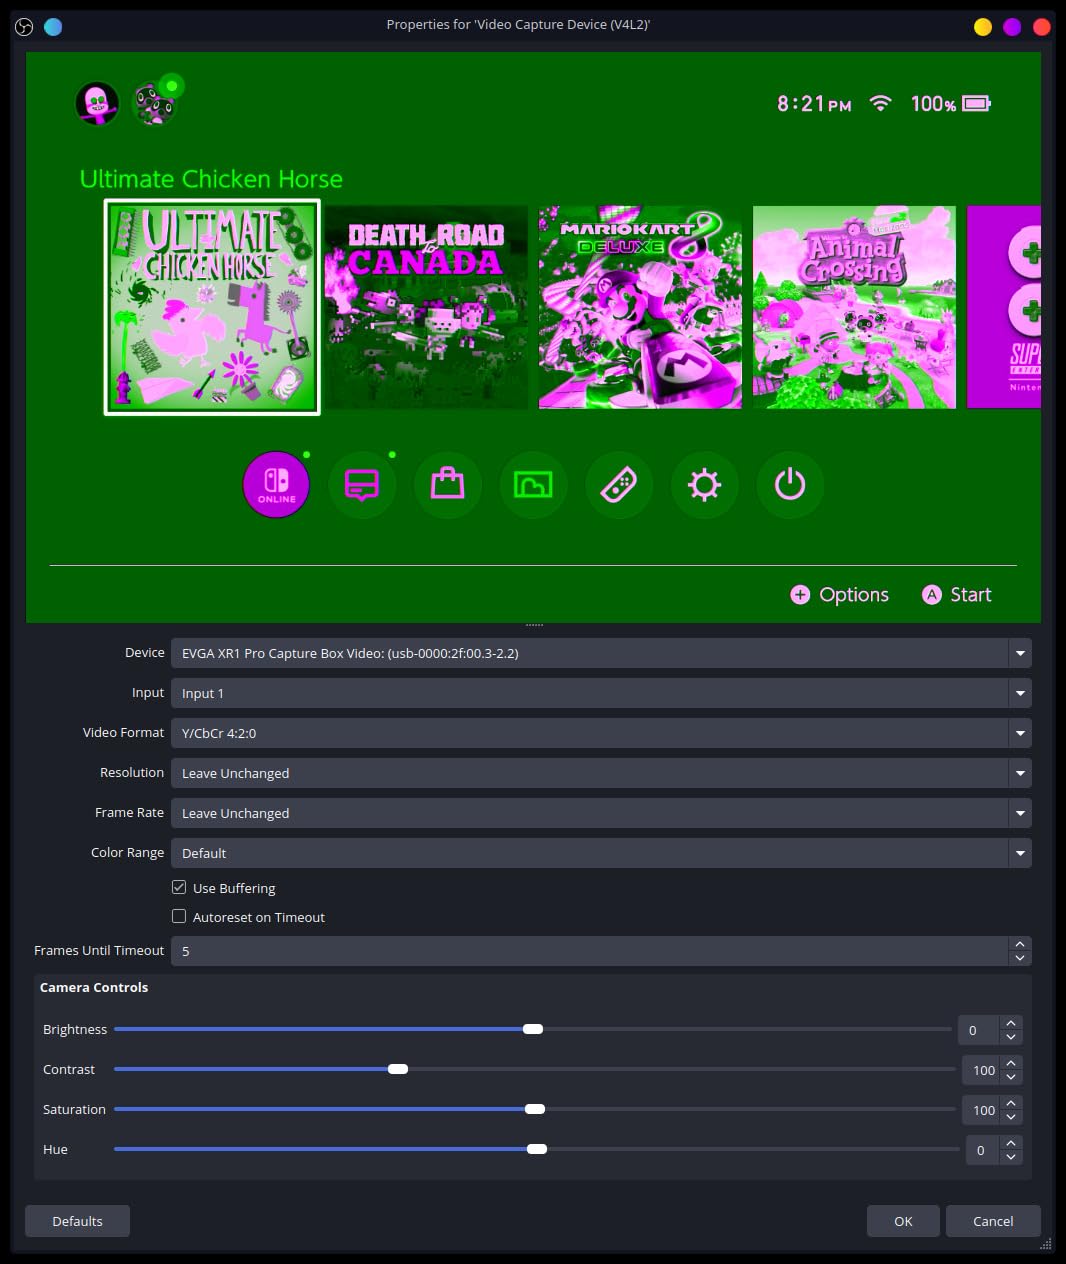Open the eShop bag icon
Viewport: 1066px width, 1264px height.
(x=447, y=485)
